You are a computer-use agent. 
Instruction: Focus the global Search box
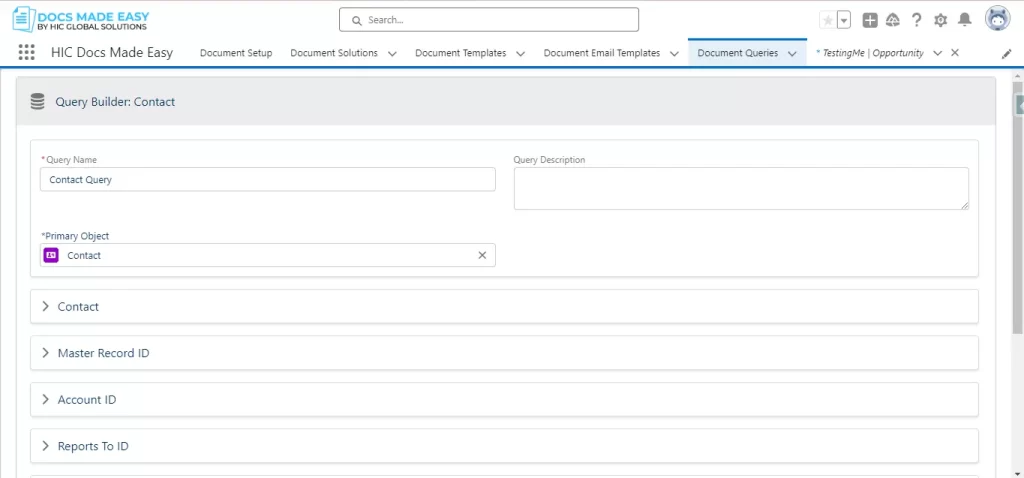[x=488, y=20]
